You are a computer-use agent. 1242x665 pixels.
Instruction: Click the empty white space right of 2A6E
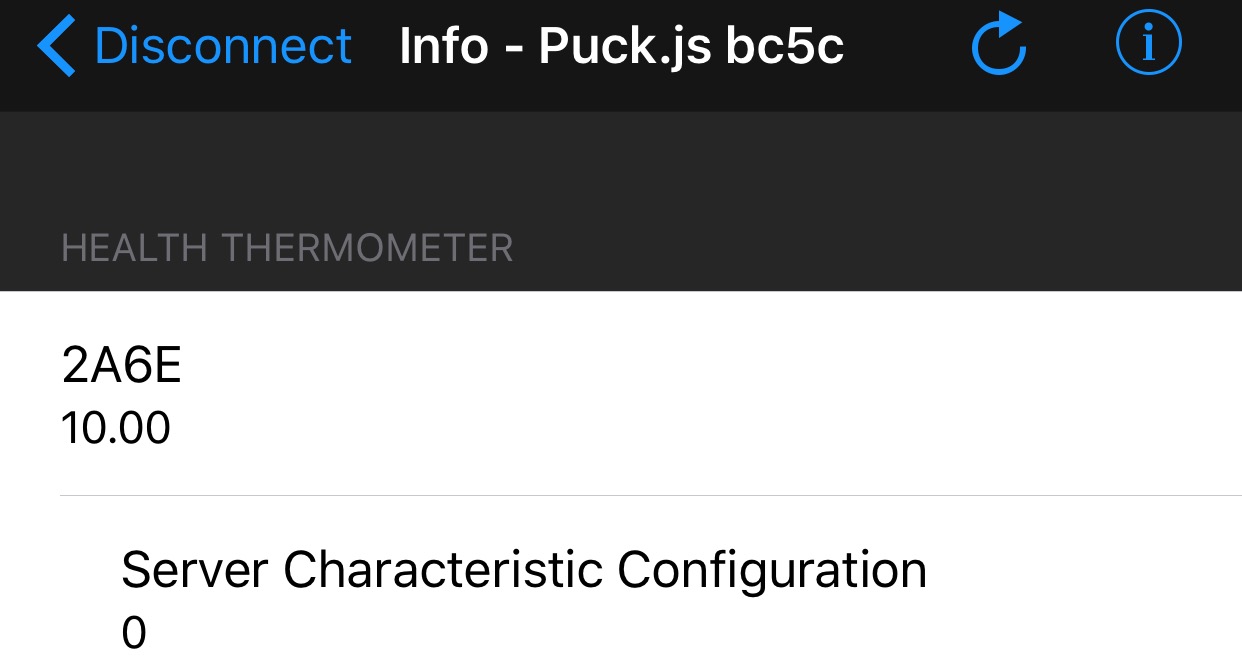700,390
